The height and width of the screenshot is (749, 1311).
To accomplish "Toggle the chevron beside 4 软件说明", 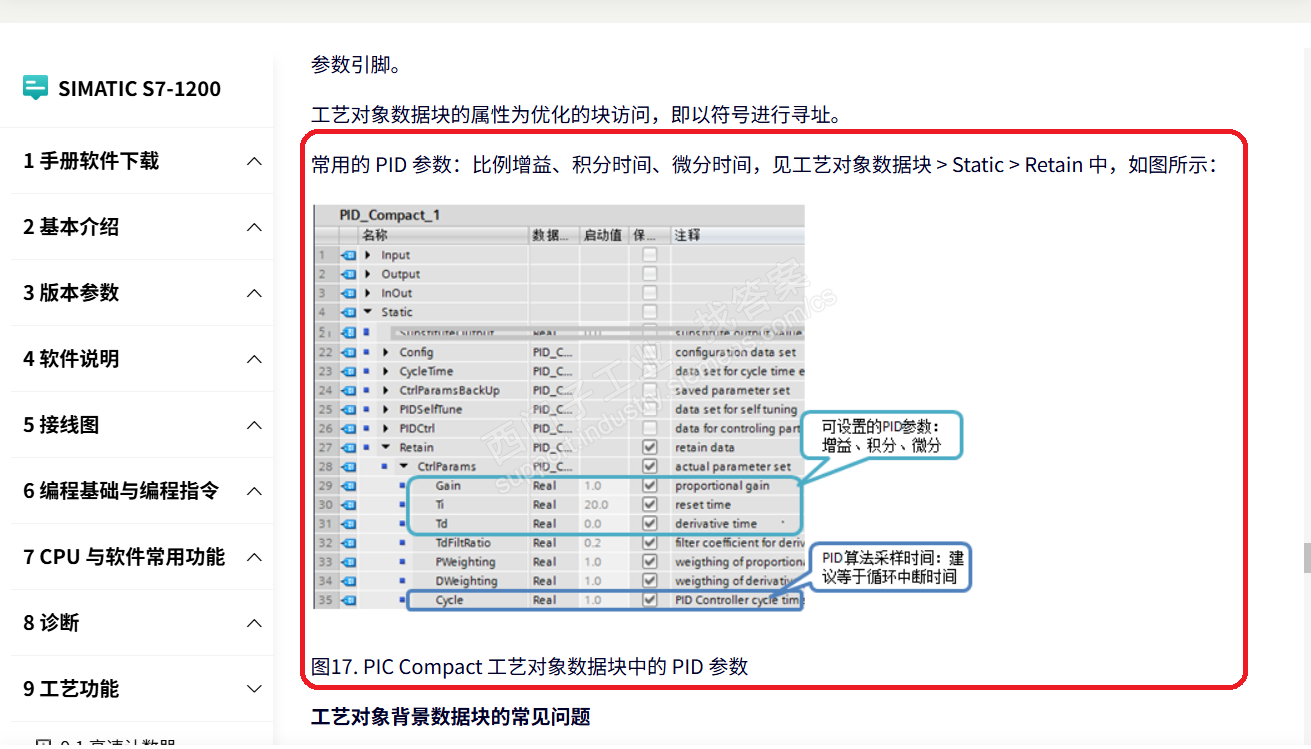I will 255,359.
